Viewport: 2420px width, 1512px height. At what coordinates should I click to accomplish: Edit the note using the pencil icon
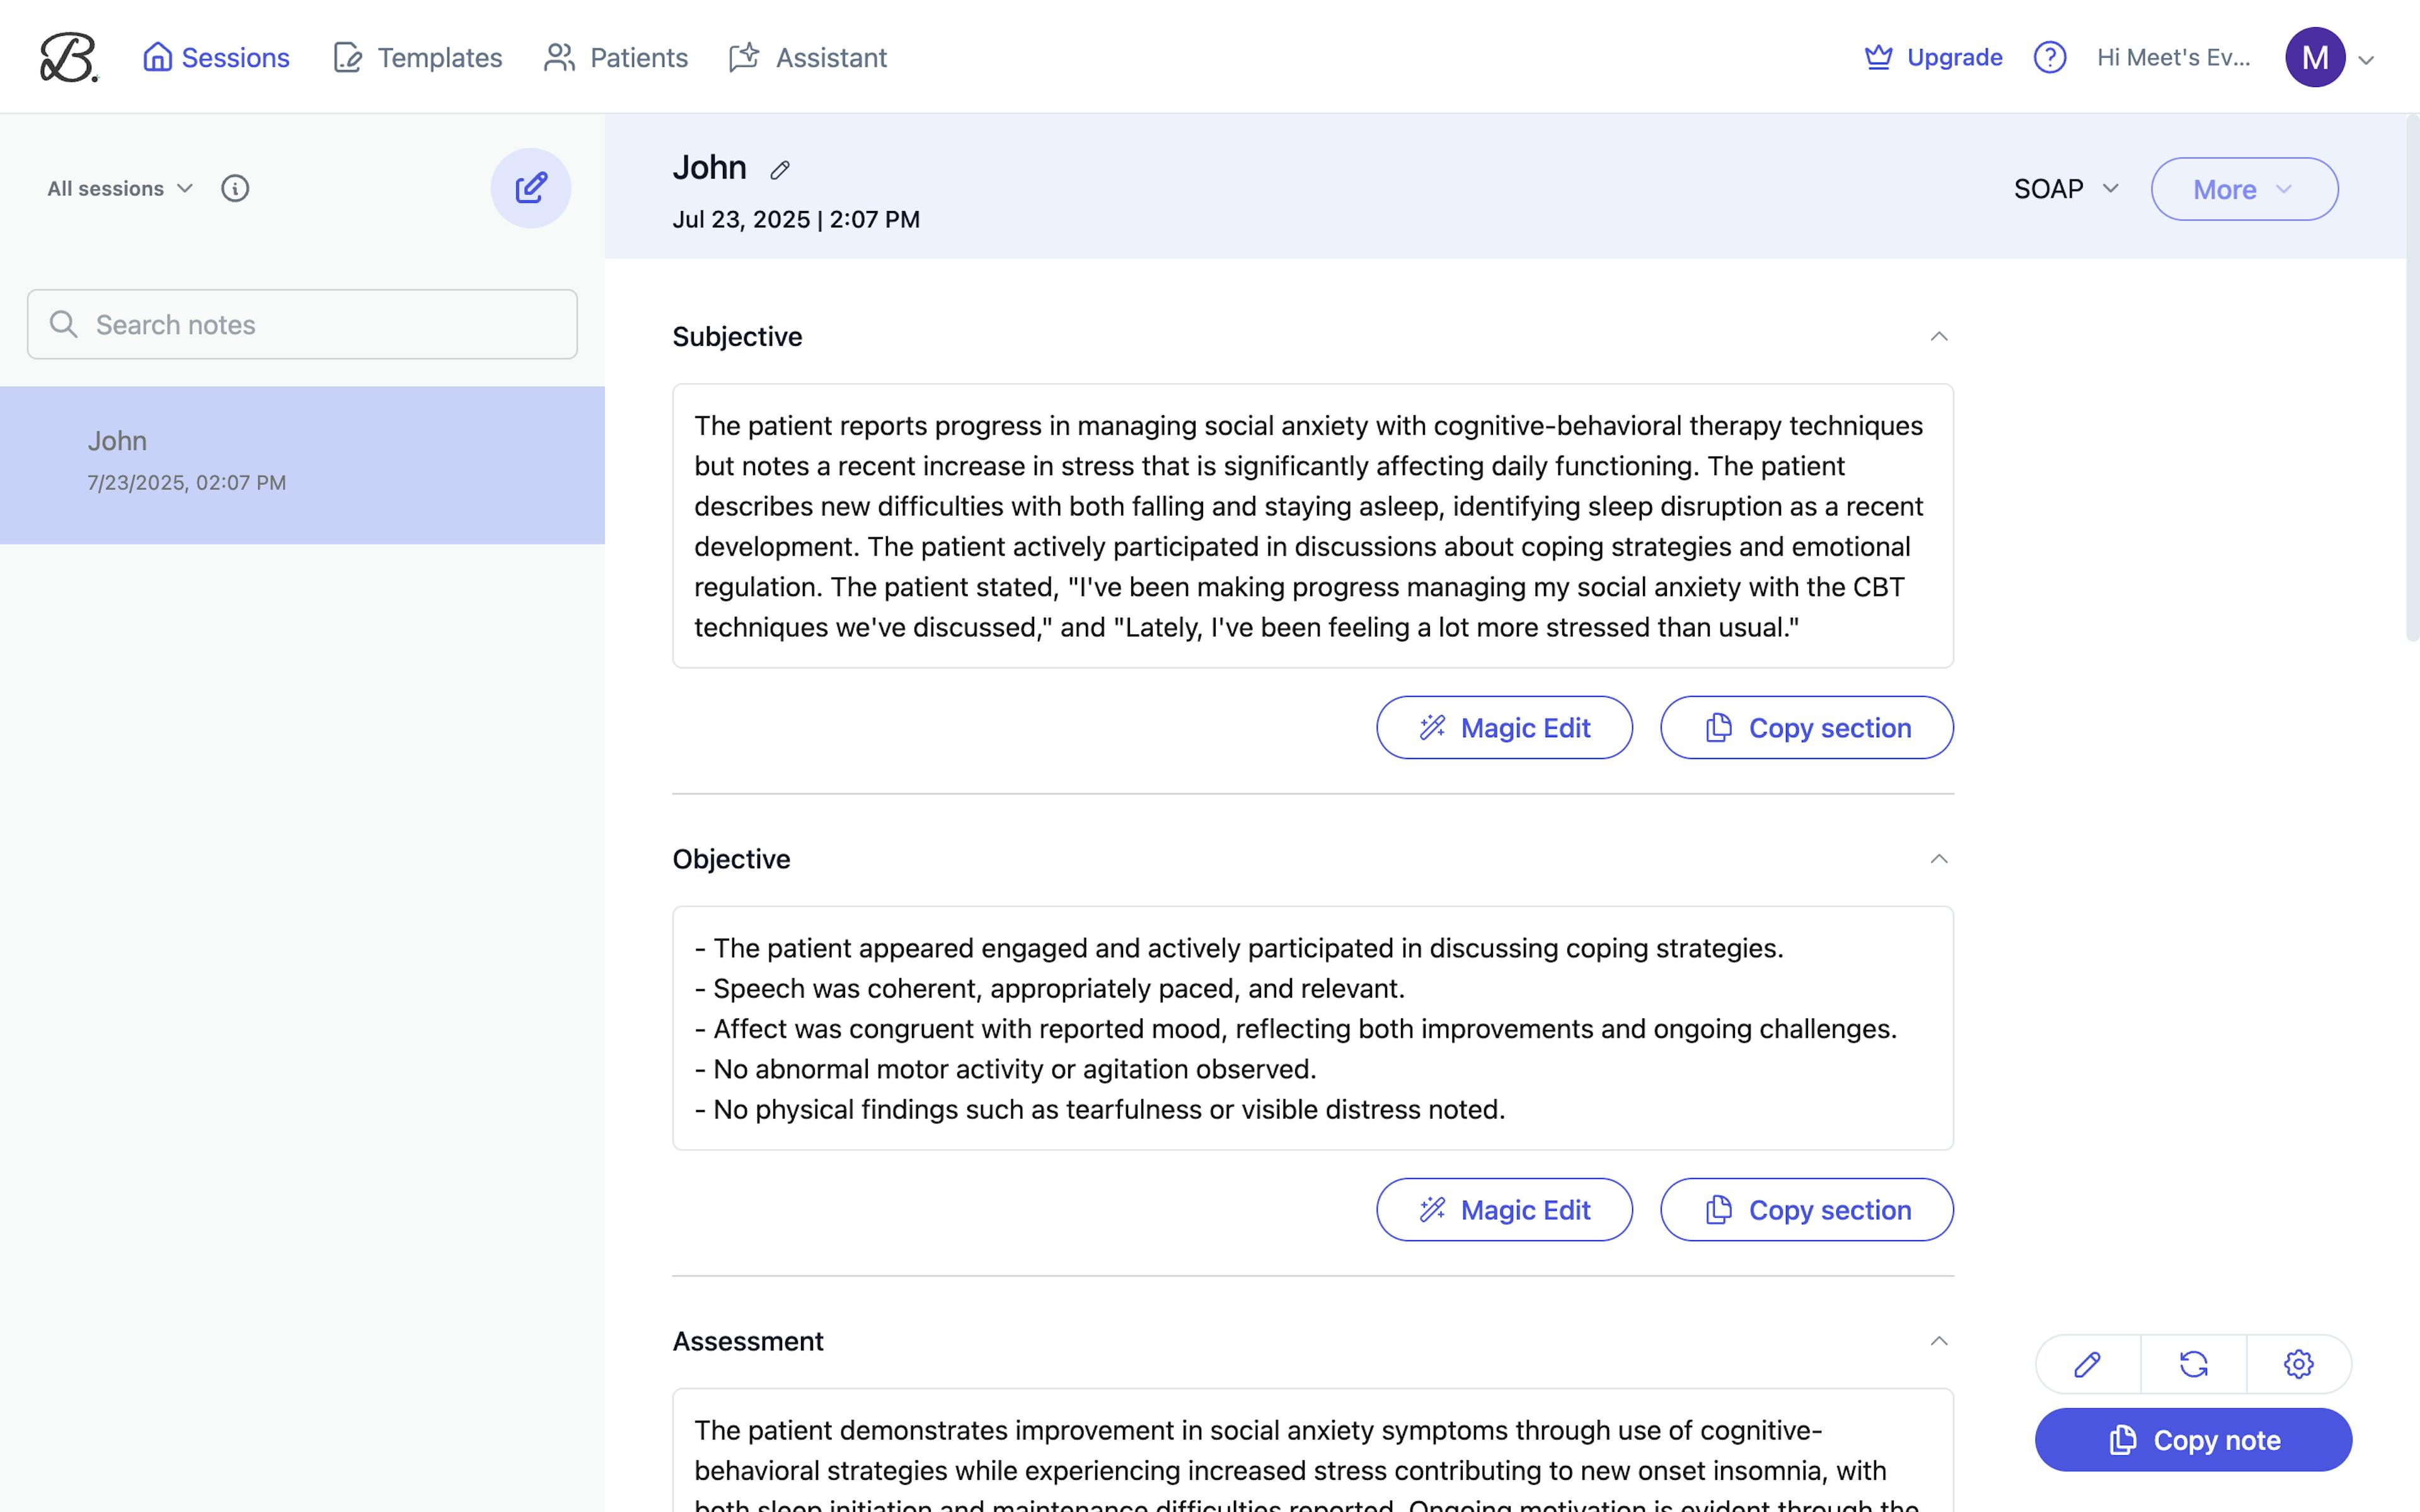click(2088, 1363)
